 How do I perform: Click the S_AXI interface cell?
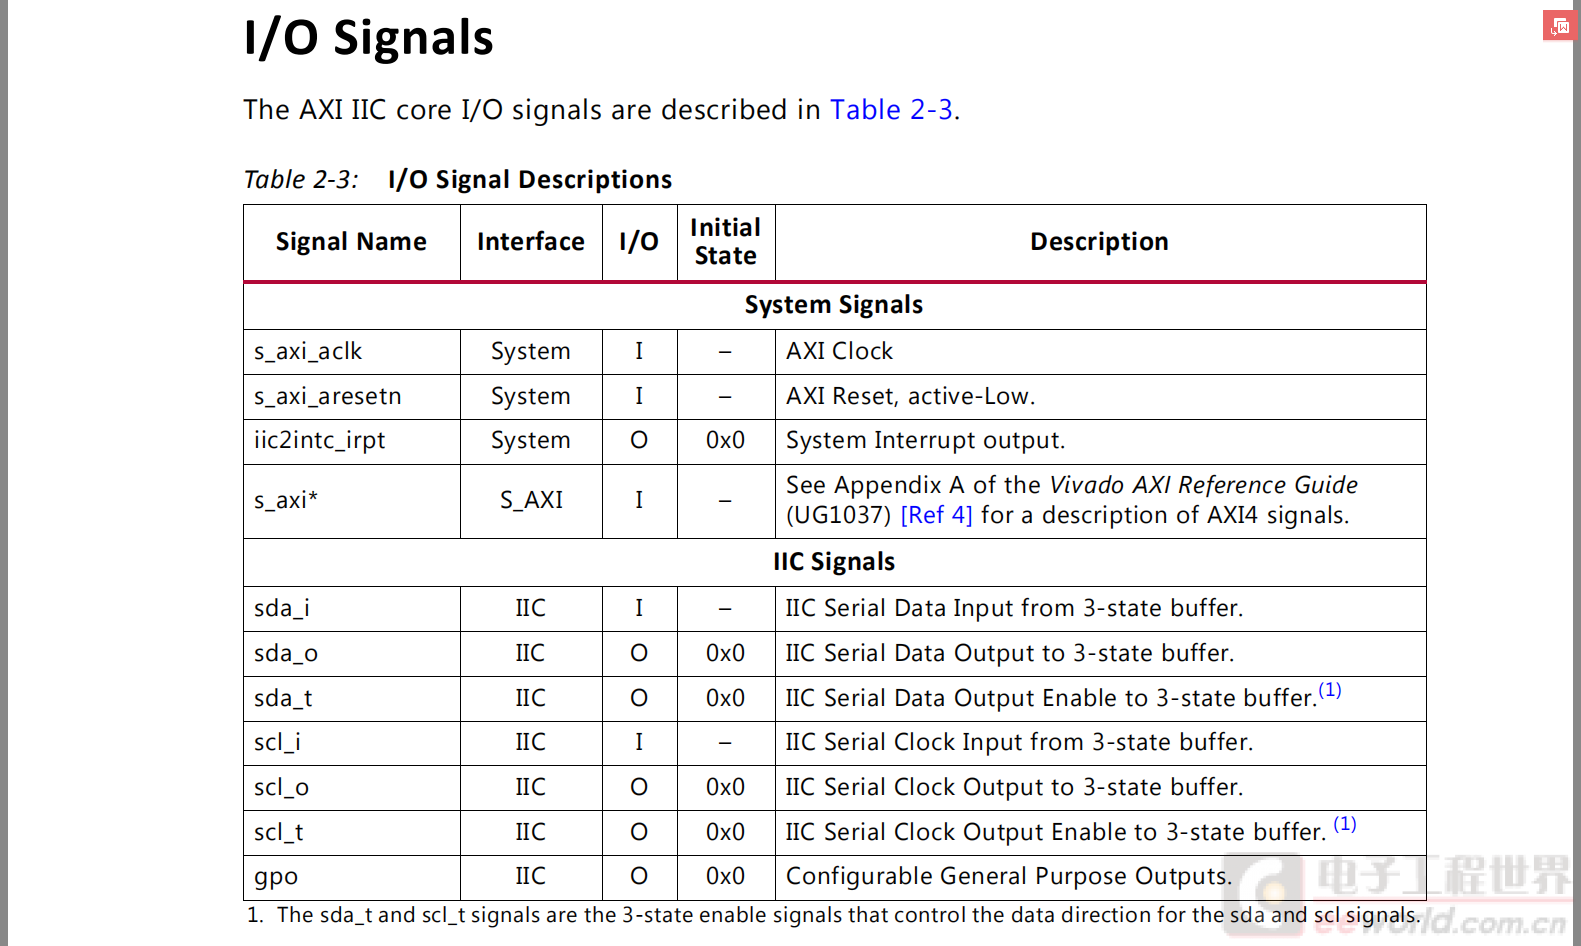531,500
